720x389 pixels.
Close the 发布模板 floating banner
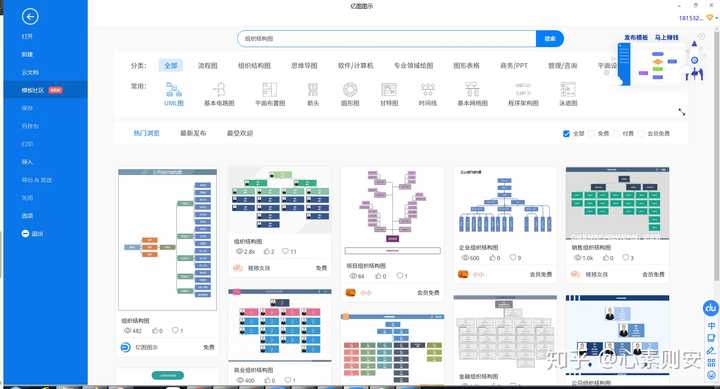[x=701, y=36]
